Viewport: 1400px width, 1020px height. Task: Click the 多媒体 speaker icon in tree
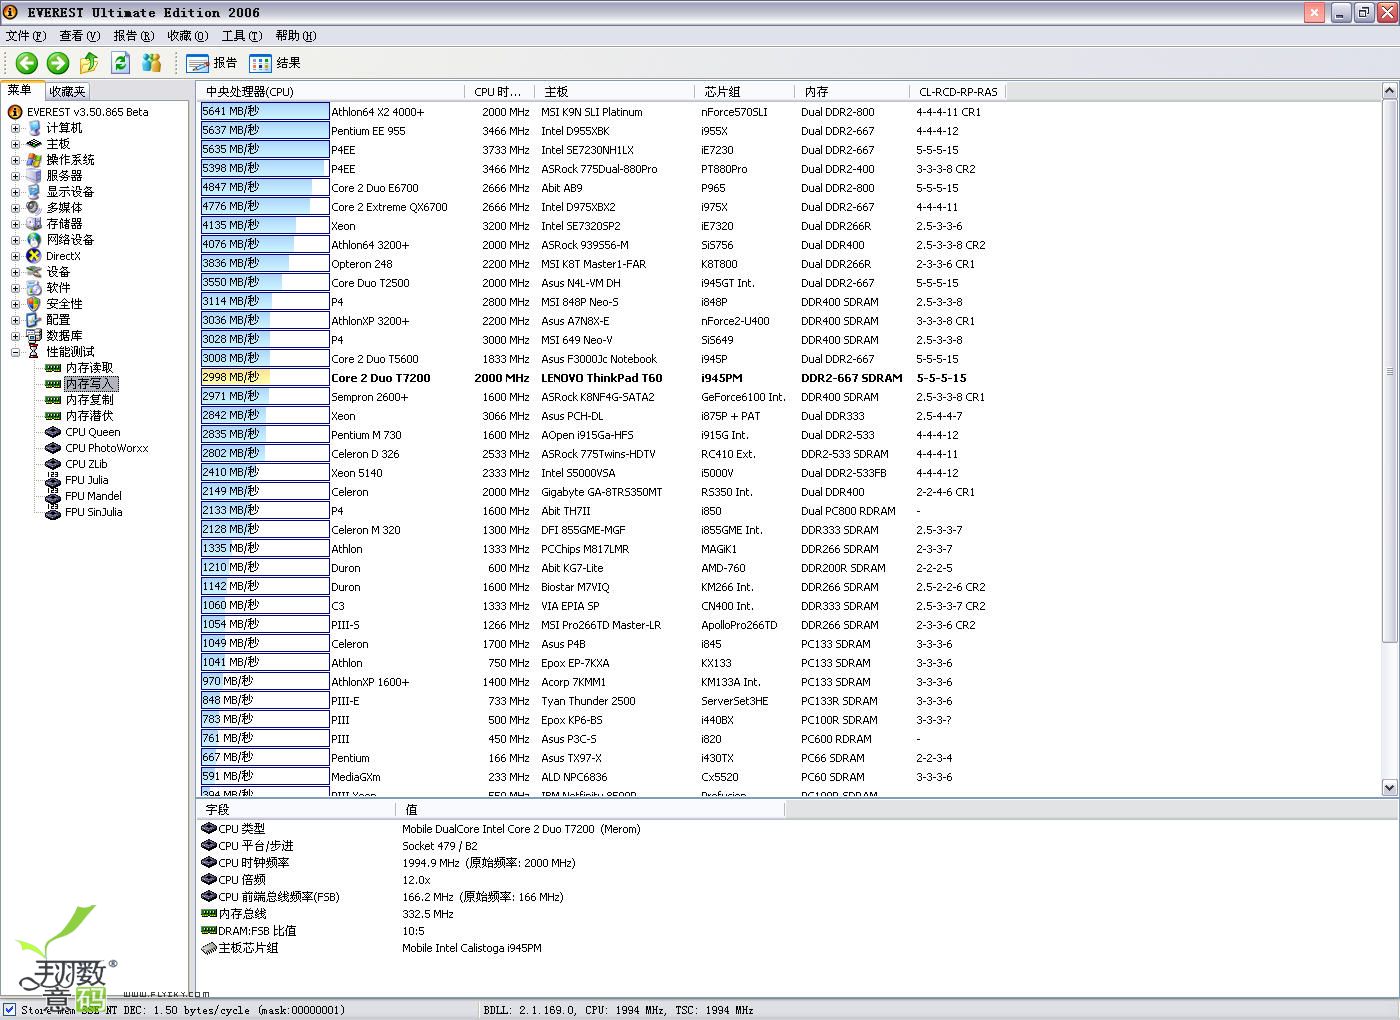coord(34,208)
